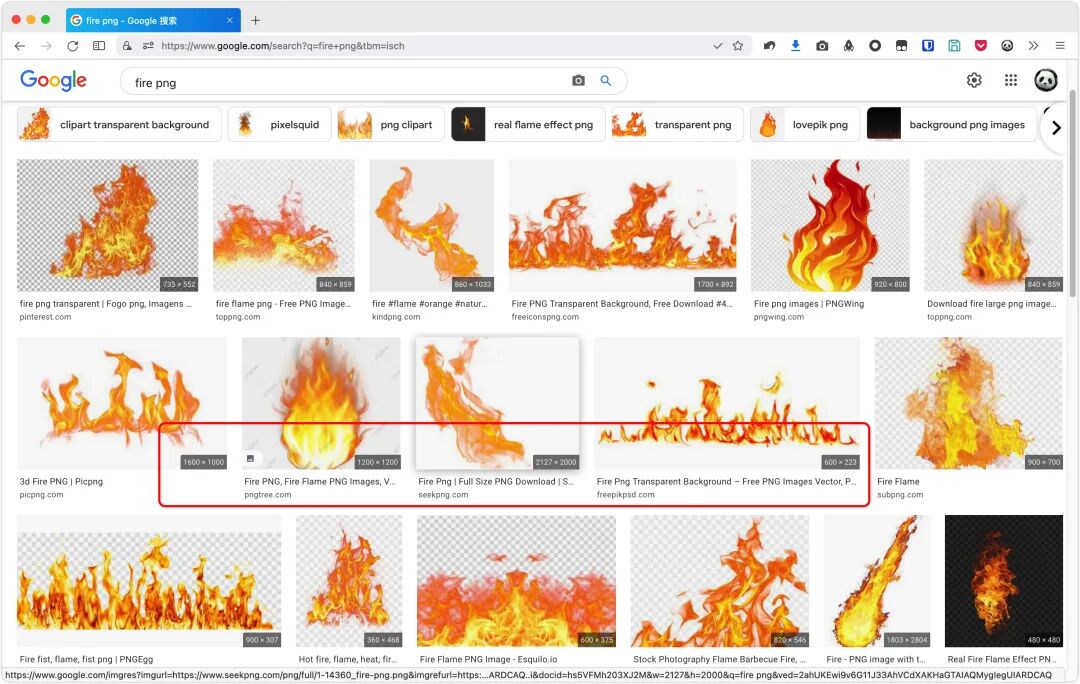Open the Google apps grid
The height and width of the screenshot is (684, 1080).
coord(1010,80)
